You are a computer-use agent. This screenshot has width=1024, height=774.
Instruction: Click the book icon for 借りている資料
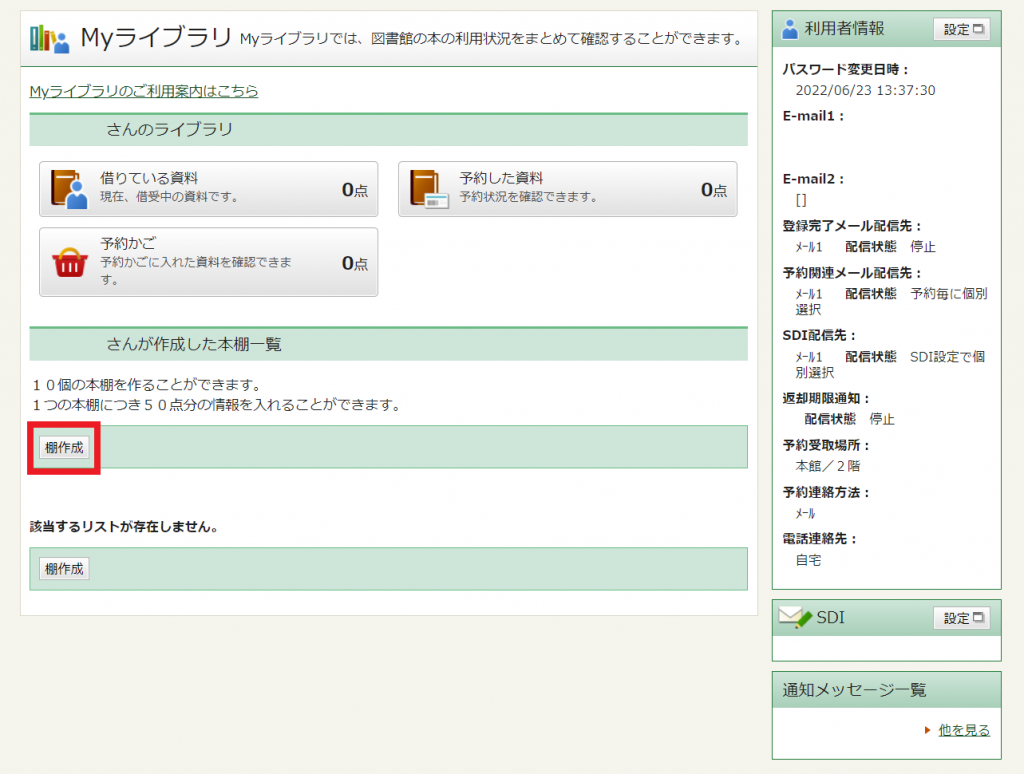(70, 188)
